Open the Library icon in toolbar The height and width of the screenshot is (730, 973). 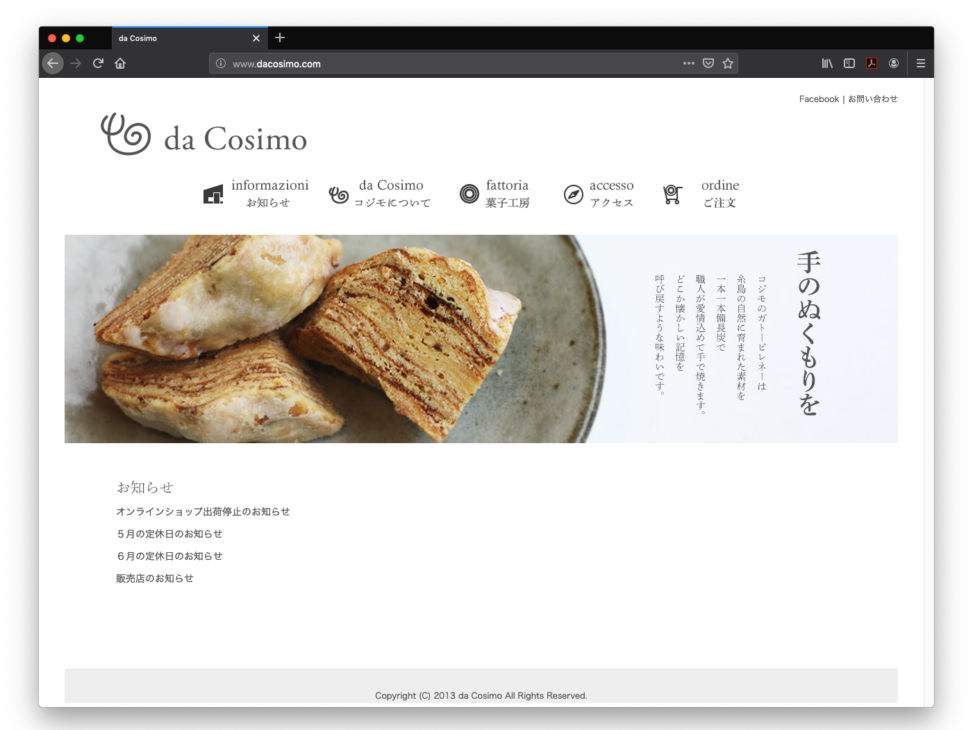(x=827, y=63)
